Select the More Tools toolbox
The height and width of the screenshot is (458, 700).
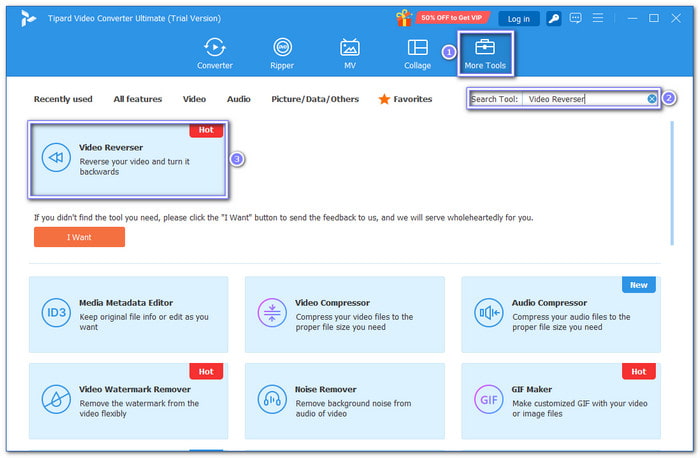click(485, 54)
